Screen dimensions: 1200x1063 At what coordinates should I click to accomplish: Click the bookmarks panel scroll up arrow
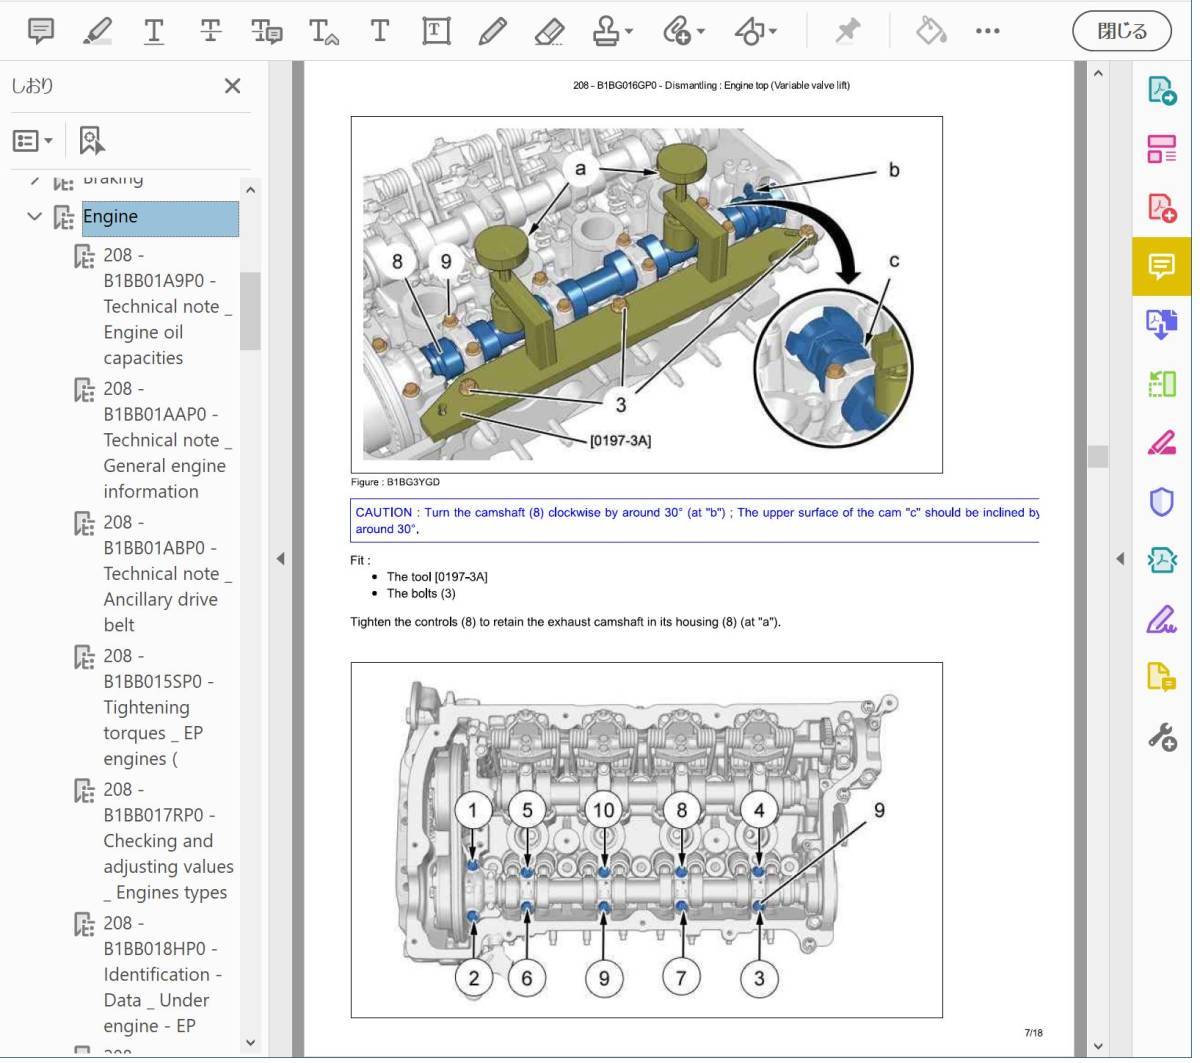(x=250, y=190)
